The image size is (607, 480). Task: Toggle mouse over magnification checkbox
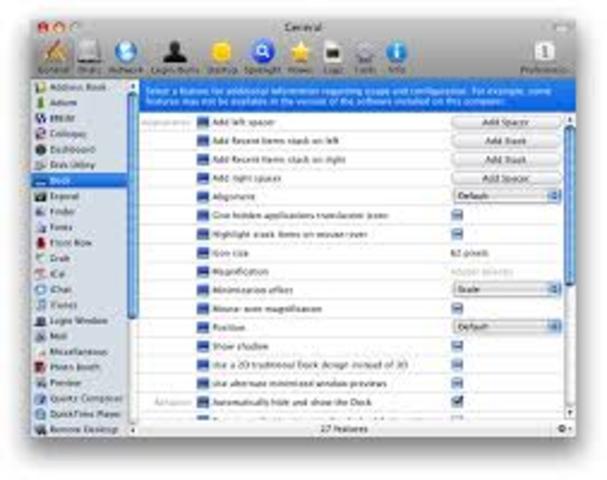(x=457, y=308)
